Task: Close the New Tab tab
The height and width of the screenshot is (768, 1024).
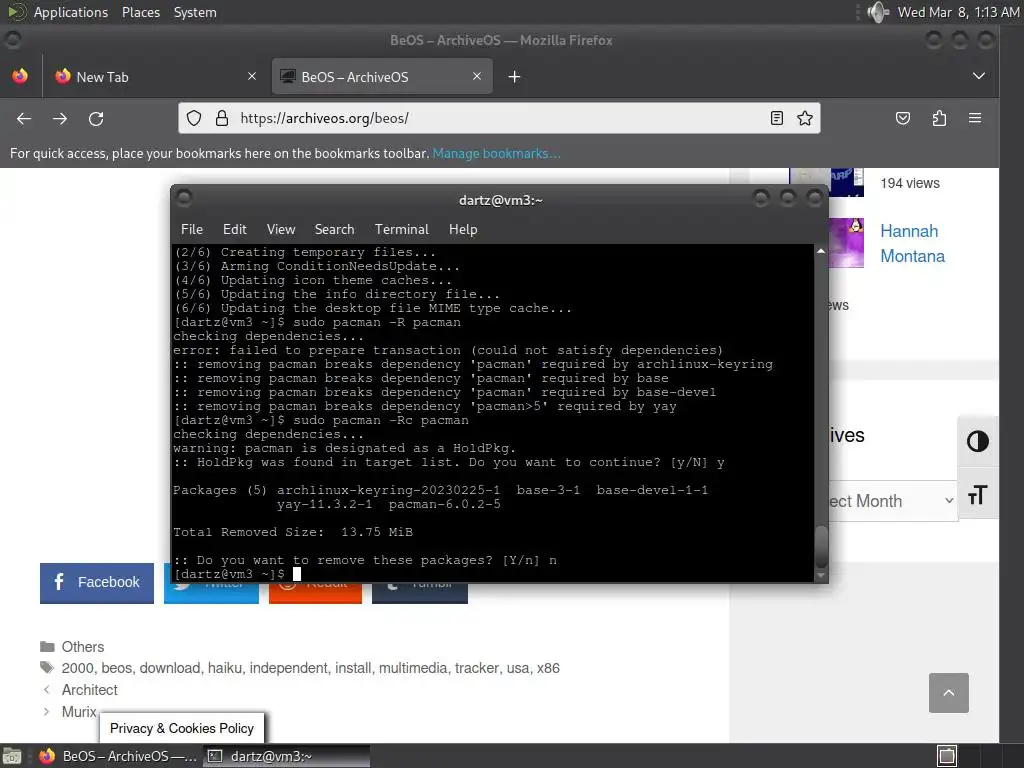Action: (x=252, y=76)
